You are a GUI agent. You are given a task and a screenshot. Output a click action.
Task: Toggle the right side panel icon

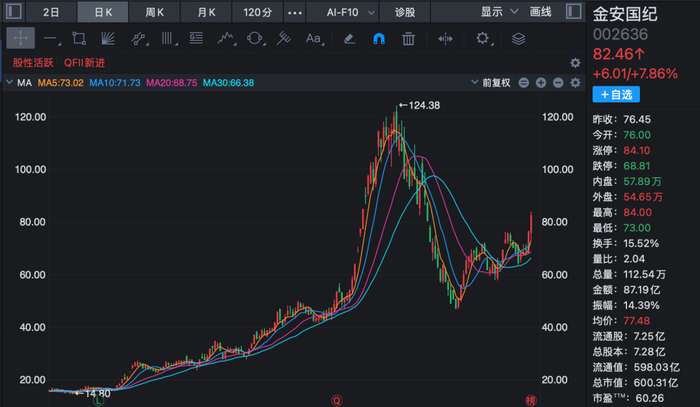click(574, 12)
